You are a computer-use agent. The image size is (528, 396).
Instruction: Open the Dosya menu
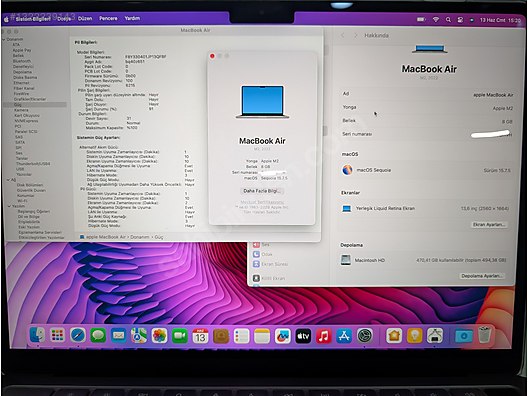[x=64, y=19]
